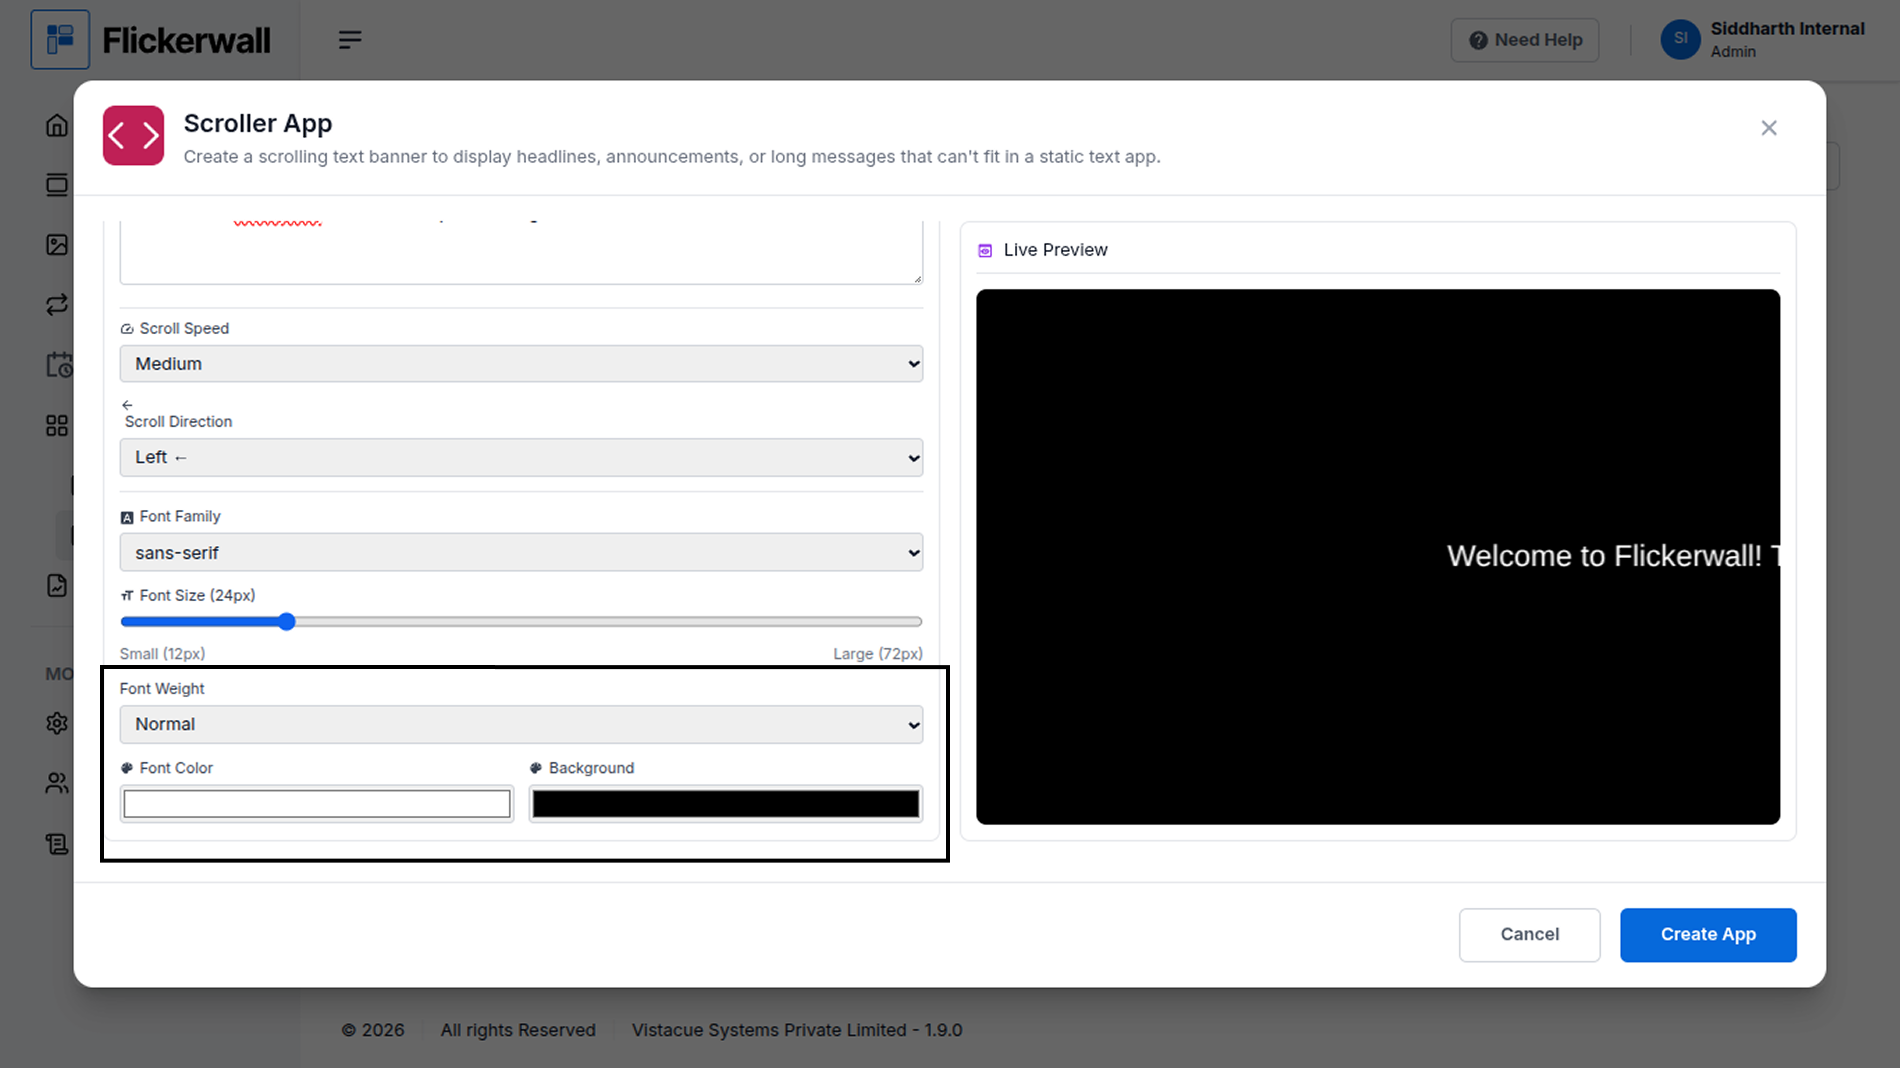This screenshot has height=1068, width=1900.
Task: Click the Live Preview heading text
Action: 1055,250
